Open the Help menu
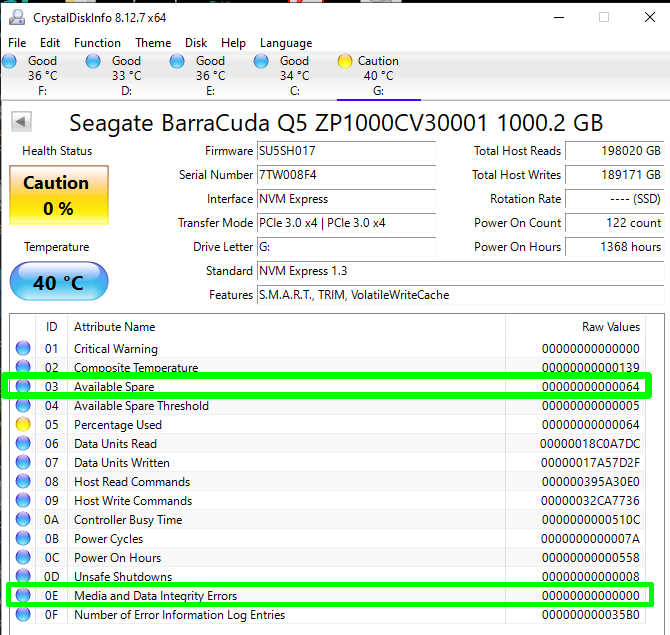 pyautogui.click(x=233, y=43)
